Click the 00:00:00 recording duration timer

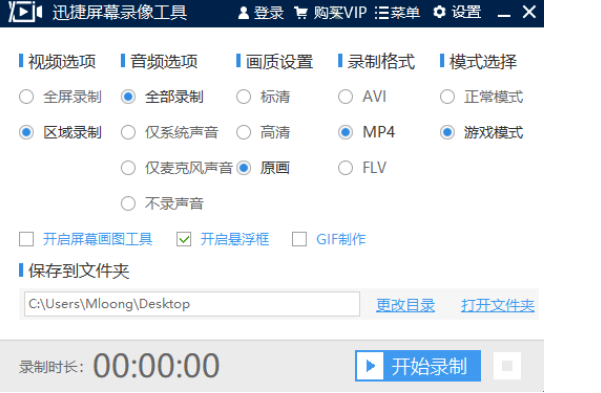[x=156, y=365]
